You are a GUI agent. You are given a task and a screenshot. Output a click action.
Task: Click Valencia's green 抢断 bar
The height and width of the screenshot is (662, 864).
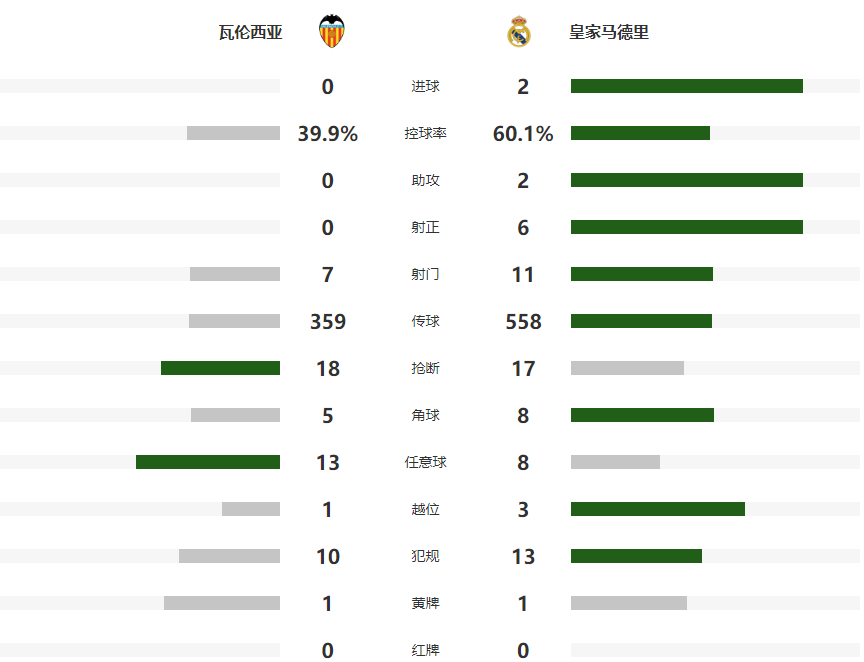pyautogui.click(x=220, y=368)
